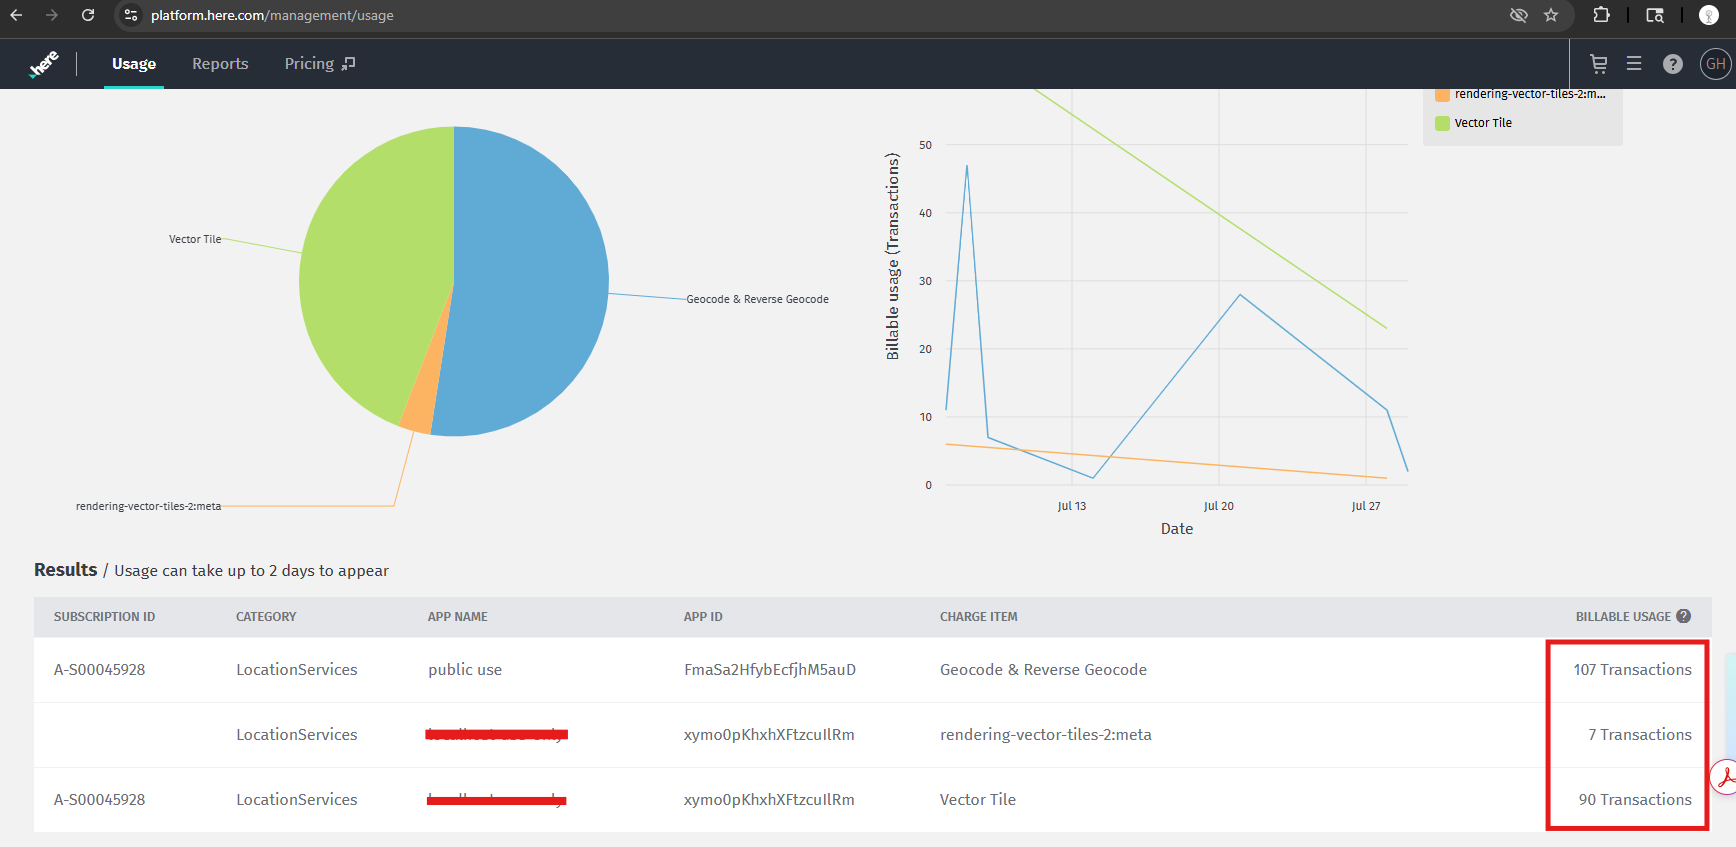Click the 'Date' x-axis title

click(x=1177, y=529)
